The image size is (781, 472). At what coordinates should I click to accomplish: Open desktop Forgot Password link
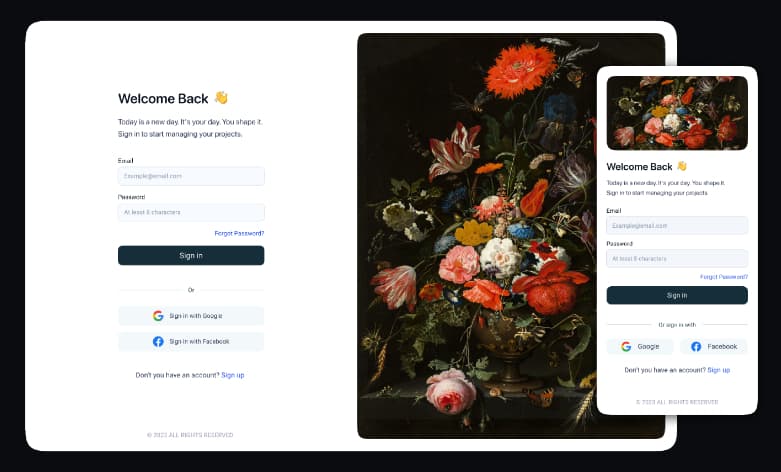(239, 233)
